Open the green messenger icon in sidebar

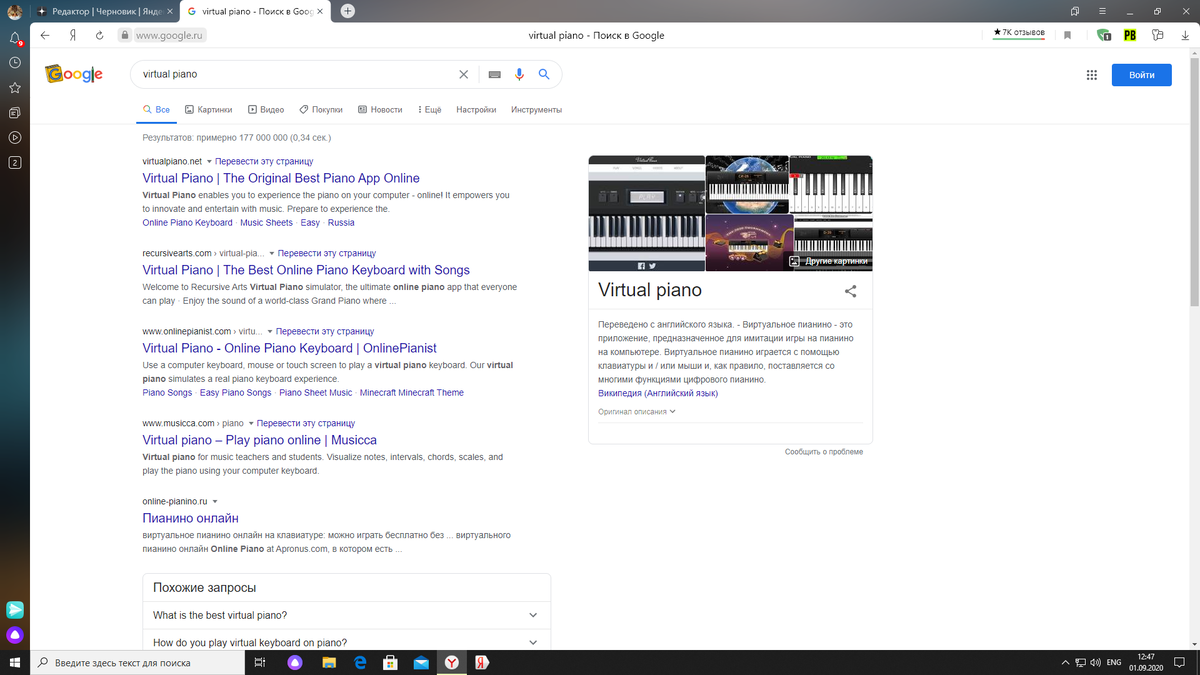[x=15, y=609]
